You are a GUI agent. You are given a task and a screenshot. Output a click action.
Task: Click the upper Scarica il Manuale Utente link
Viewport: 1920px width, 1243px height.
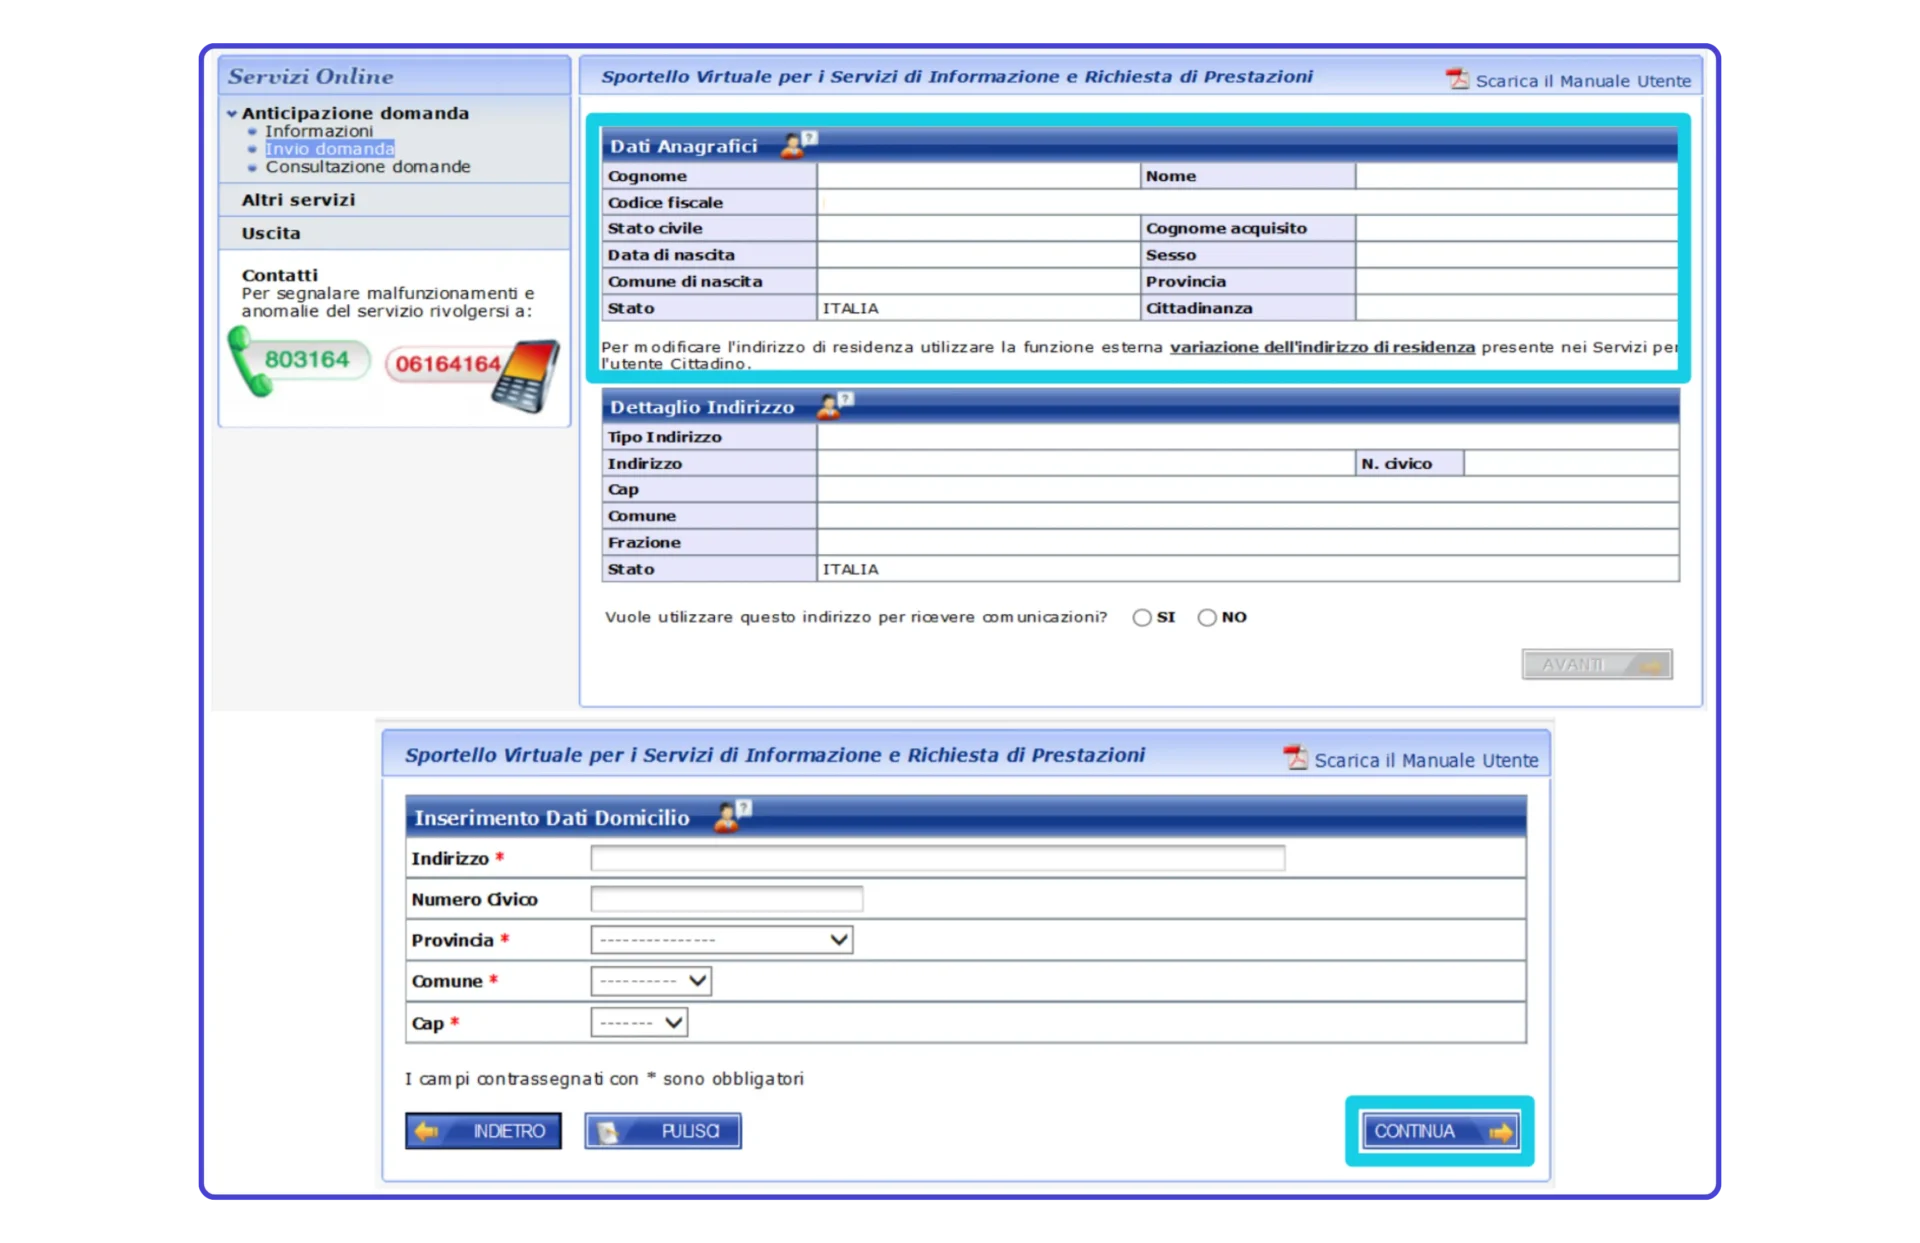click(1583, 81)
